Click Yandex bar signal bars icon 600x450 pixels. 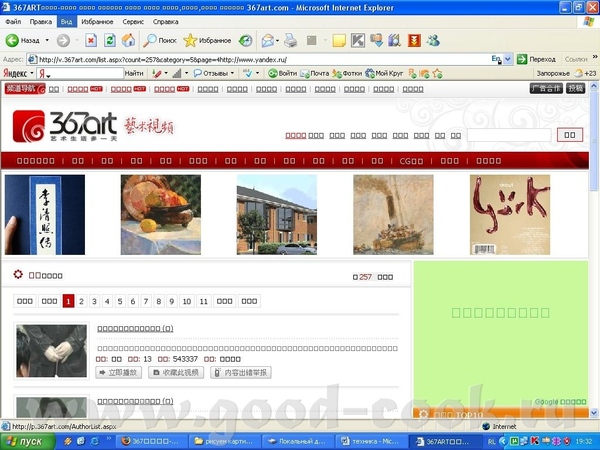tap(177, 73)
